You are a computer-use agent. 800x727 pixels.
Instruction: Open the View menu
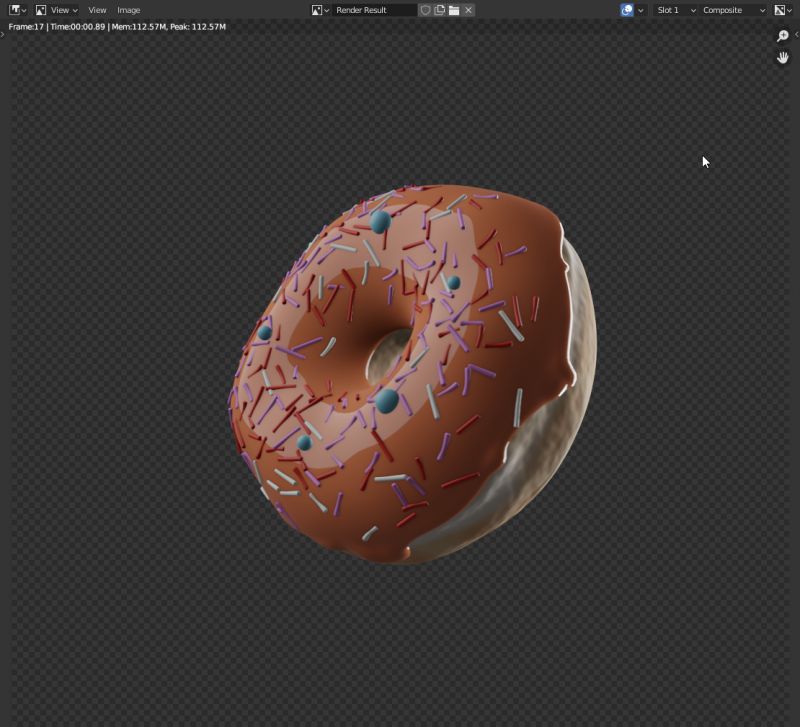(96, 10)
